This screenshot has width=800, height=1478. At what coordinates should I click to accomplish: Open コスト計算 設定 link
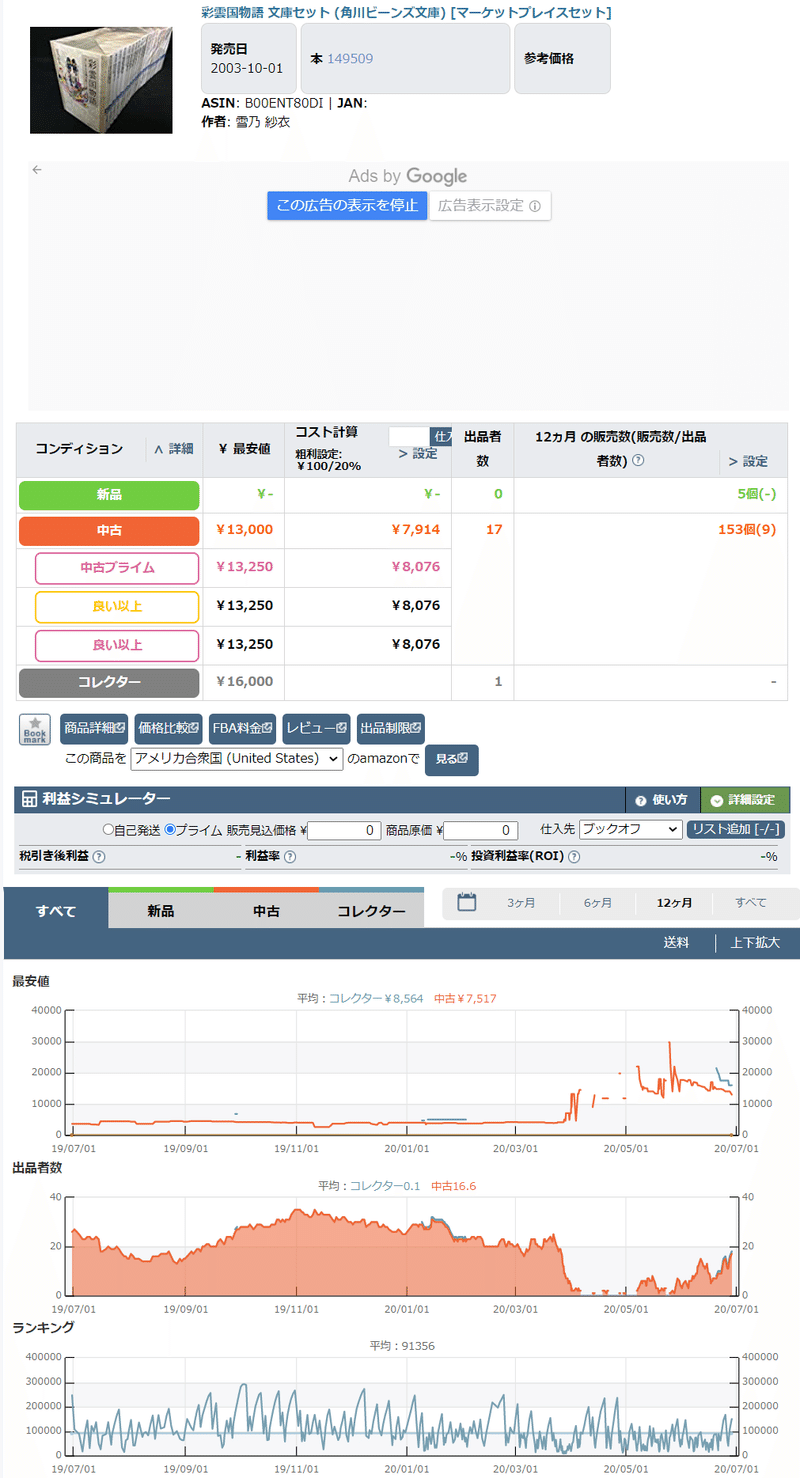[418, 453]
